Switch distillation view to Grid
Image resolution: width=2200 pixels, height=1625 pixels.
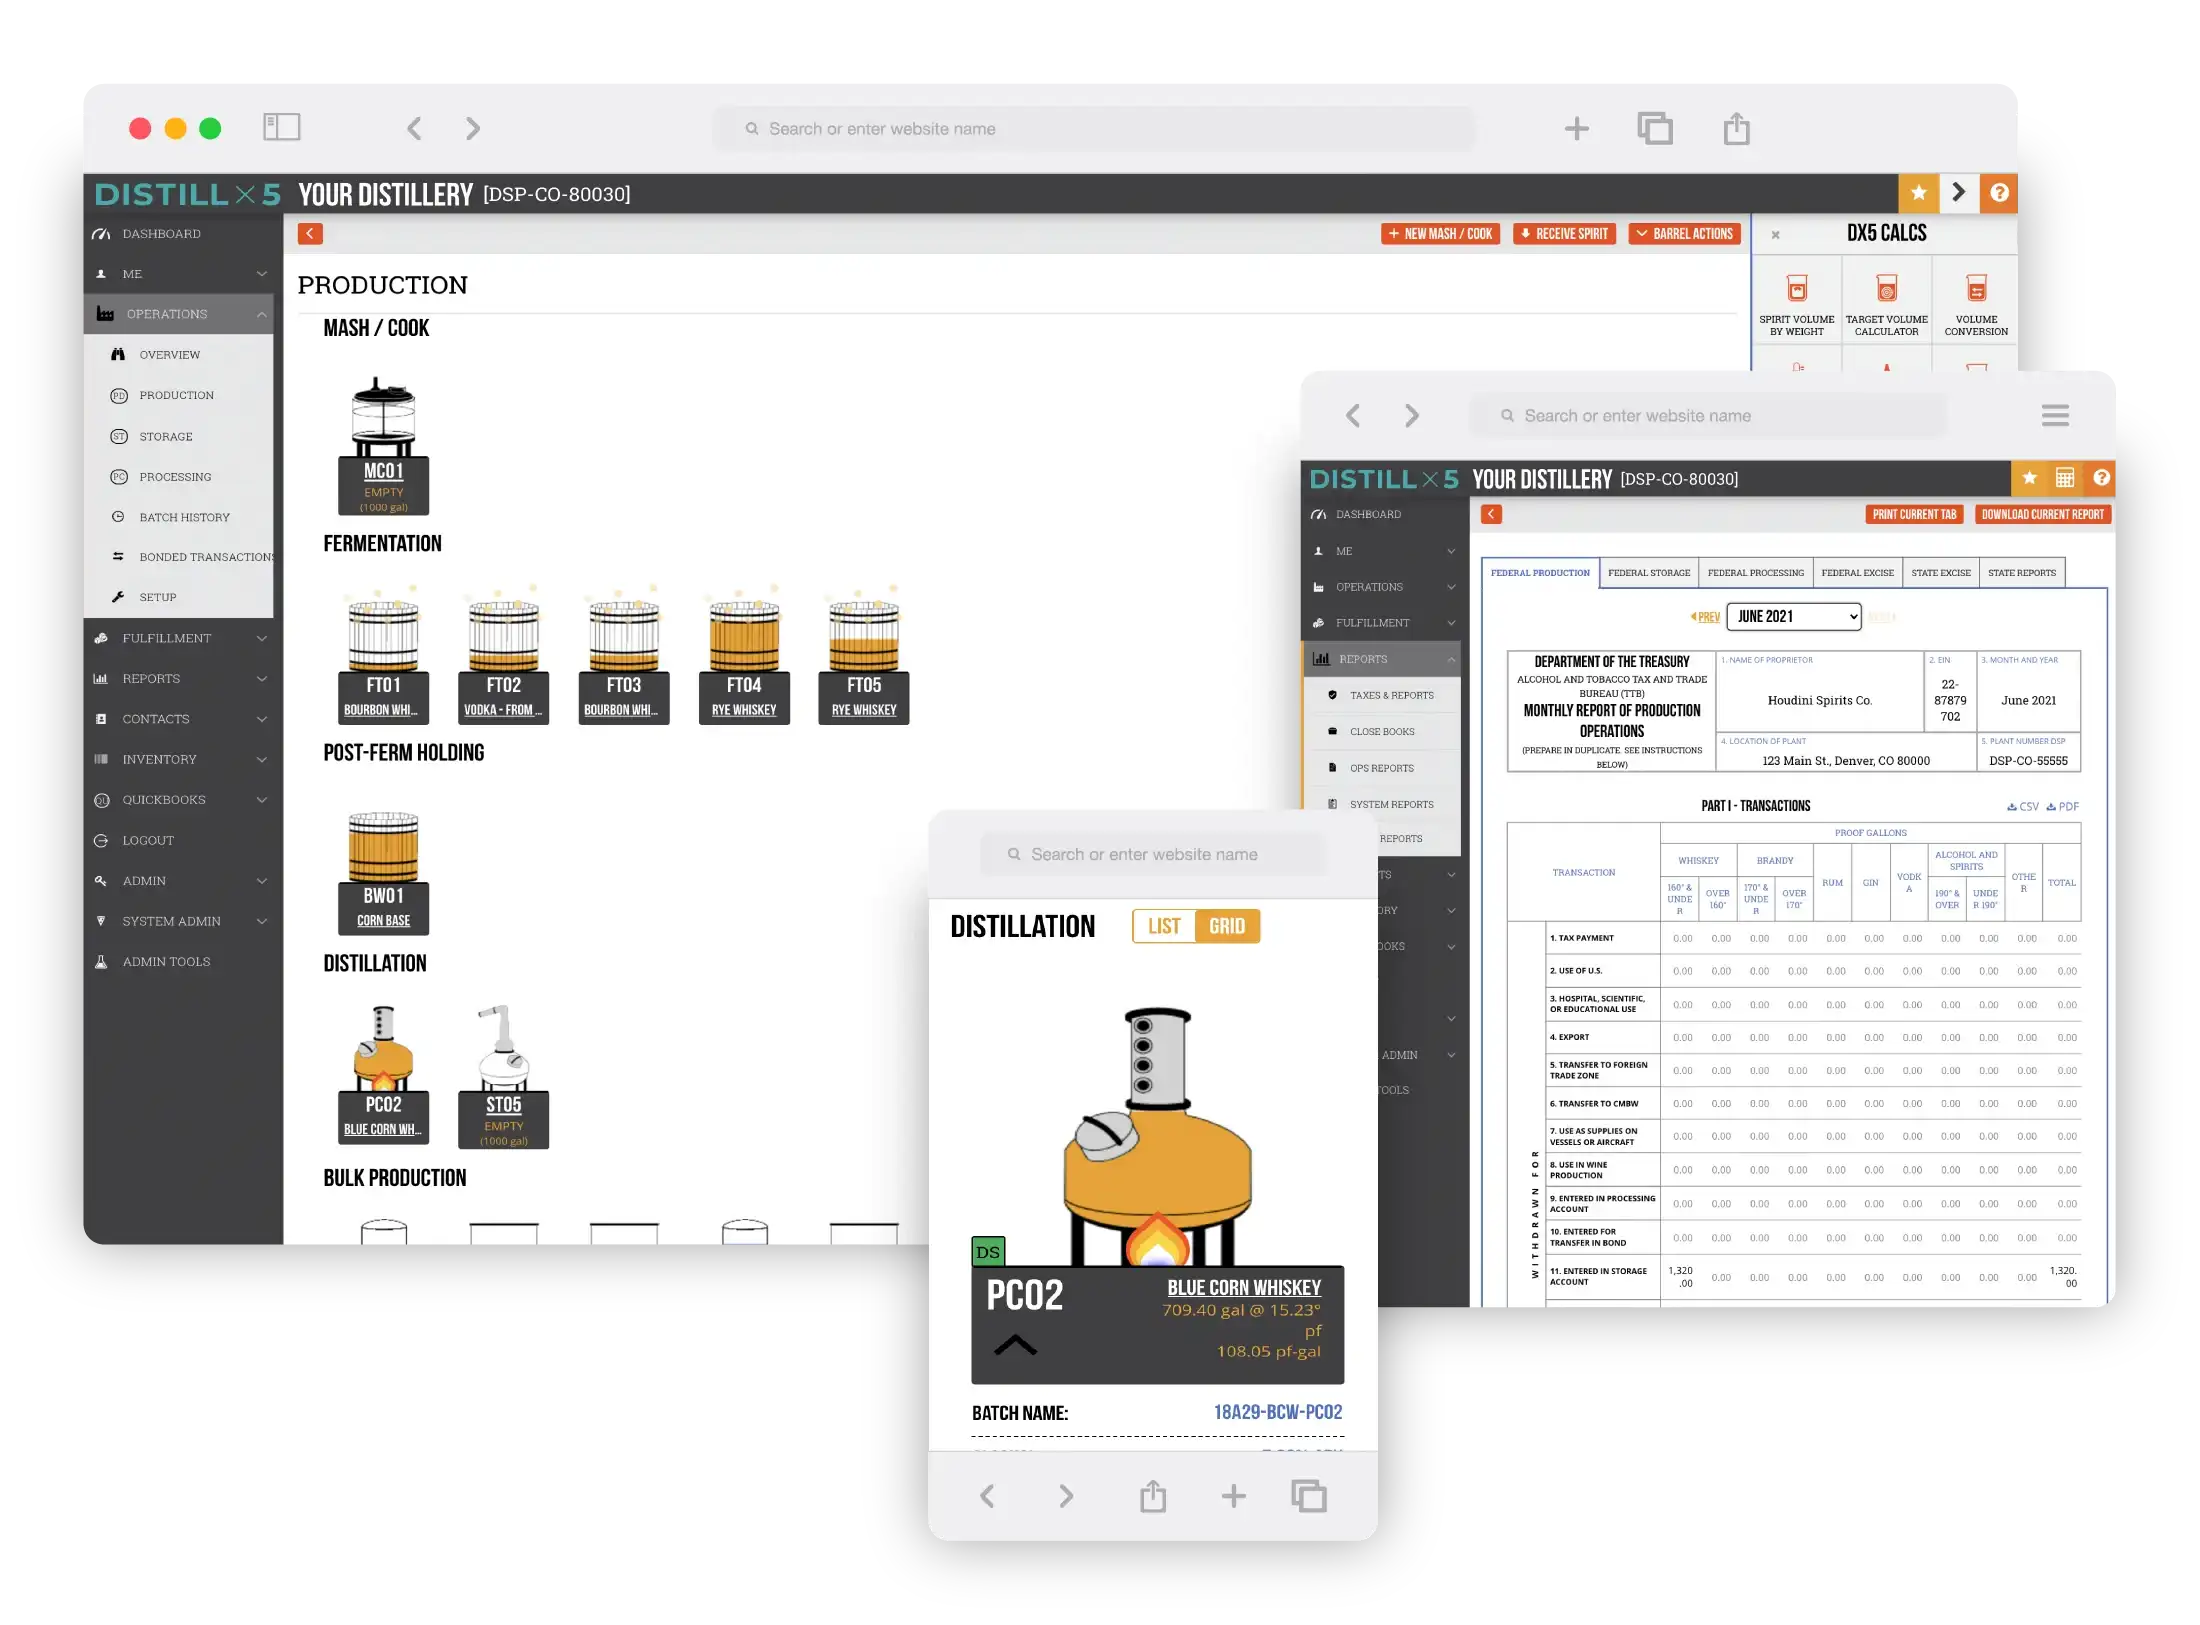click(x=1227, y=926)
